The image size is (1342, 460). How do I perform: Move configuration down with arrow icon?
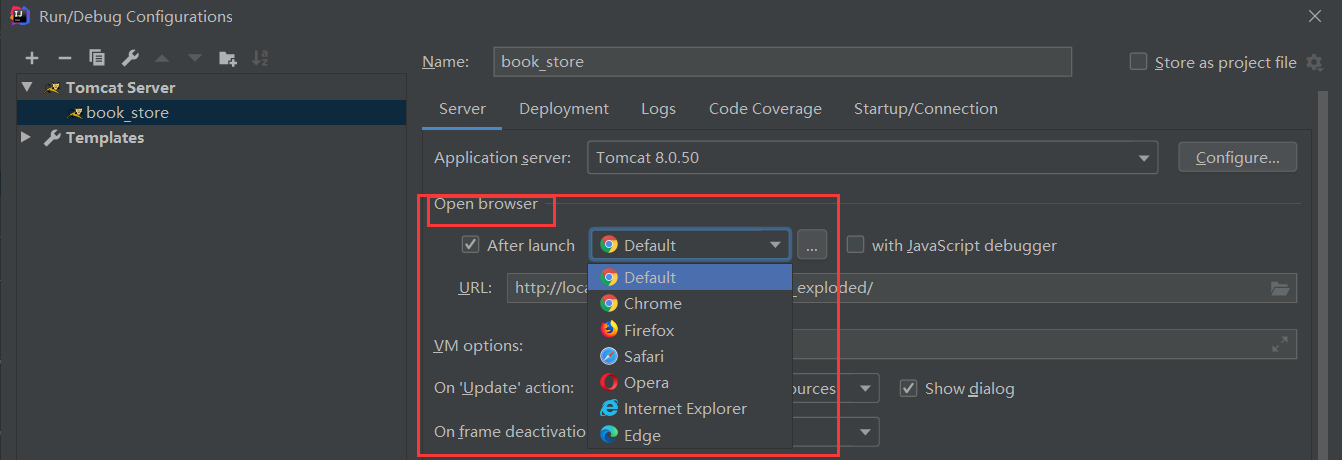[194, 58]
